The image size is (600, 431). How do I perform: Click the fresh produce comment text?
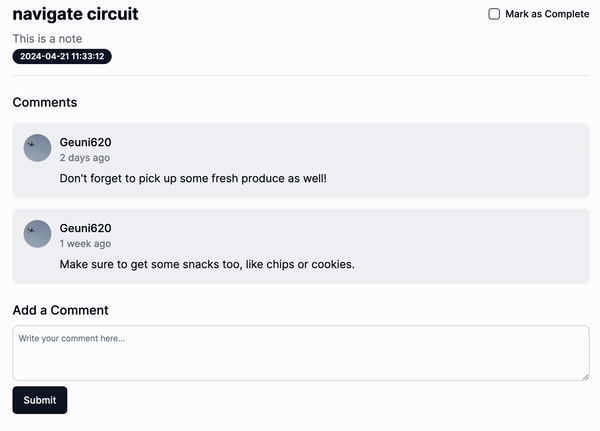click(193, 179)
